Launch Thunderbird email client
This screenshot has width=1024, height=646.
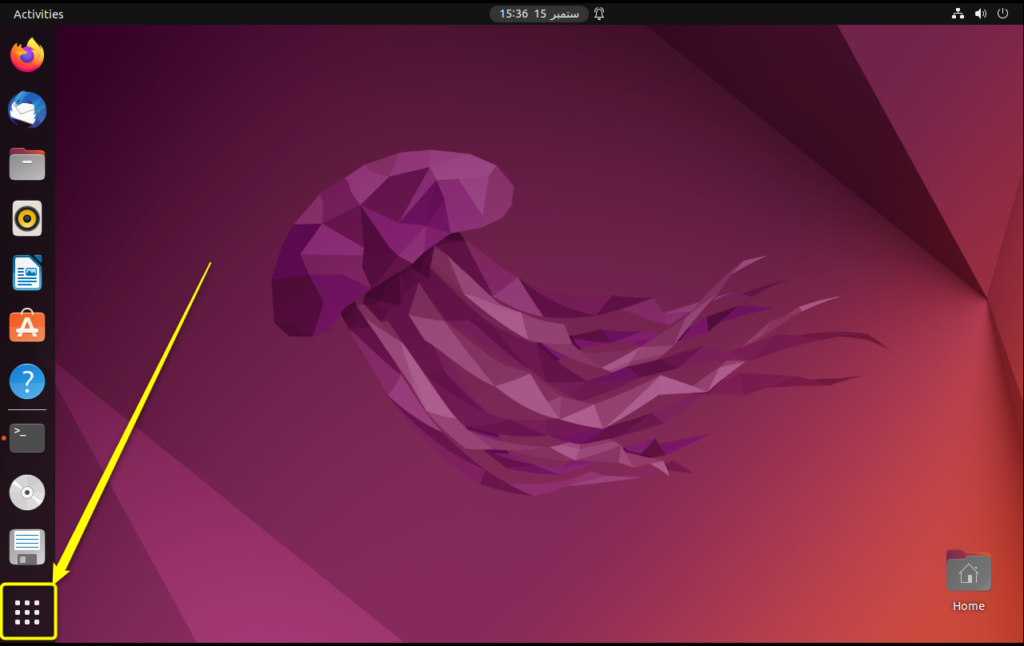26,110
